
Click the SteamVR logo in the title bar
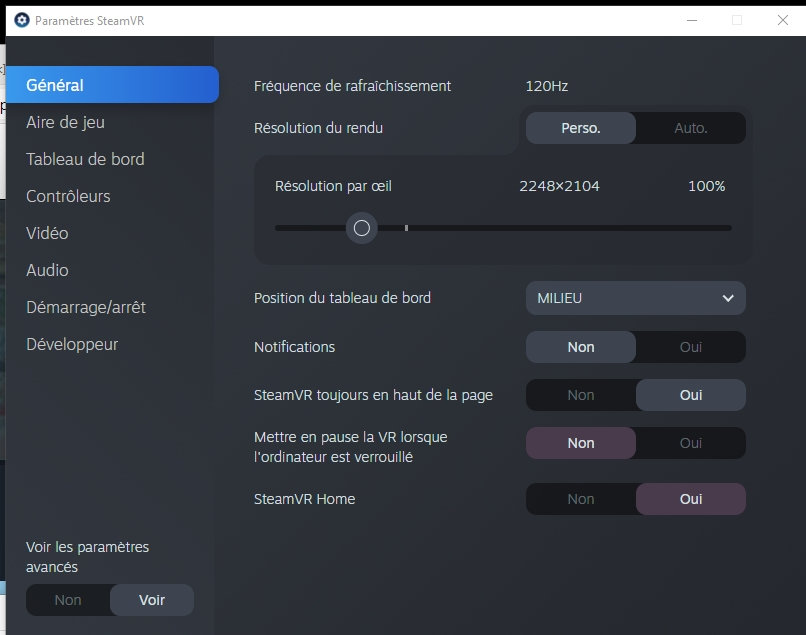click(x=22, y=21)
